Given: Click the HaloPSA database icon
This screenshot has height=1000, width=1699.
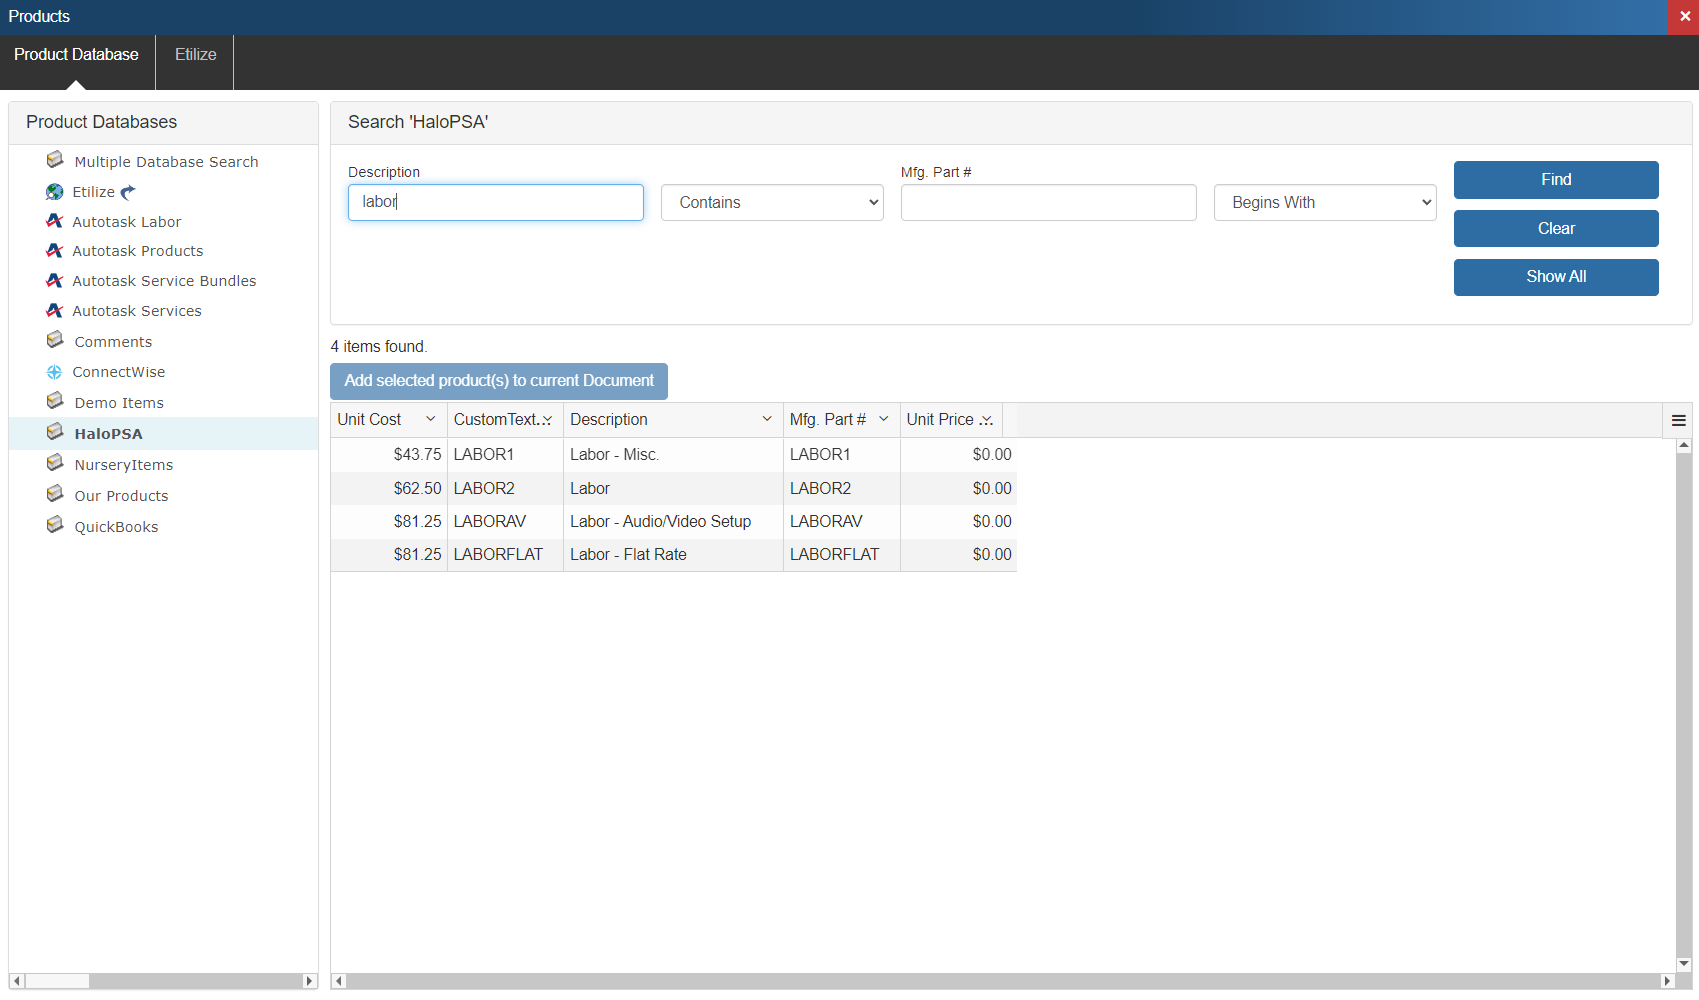Looking at the screenshot, I should click(x=54, y=432).
